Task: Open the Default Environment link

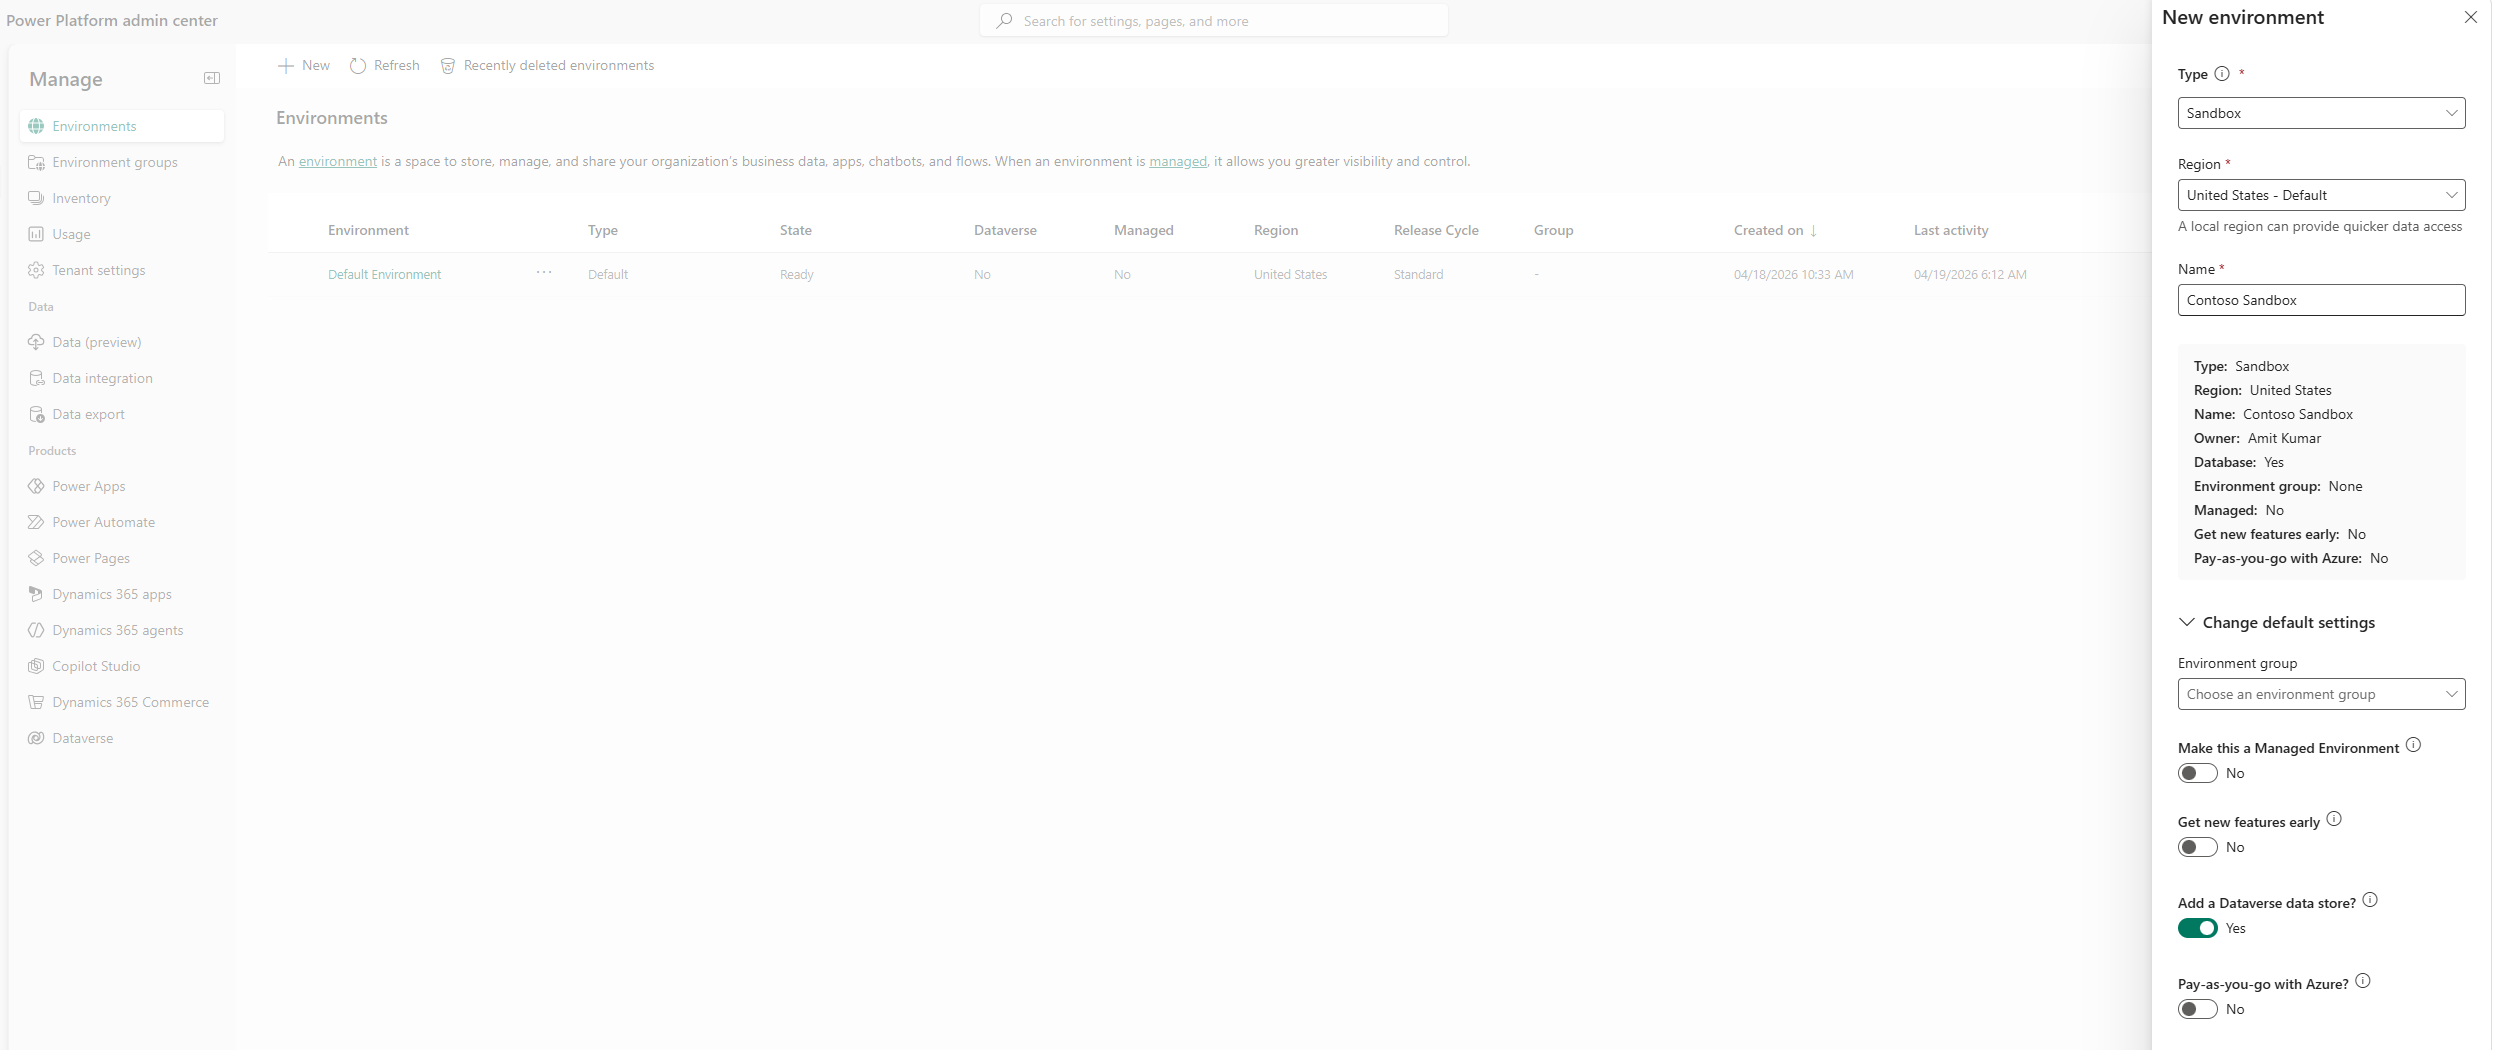Action: click(384, 274)
